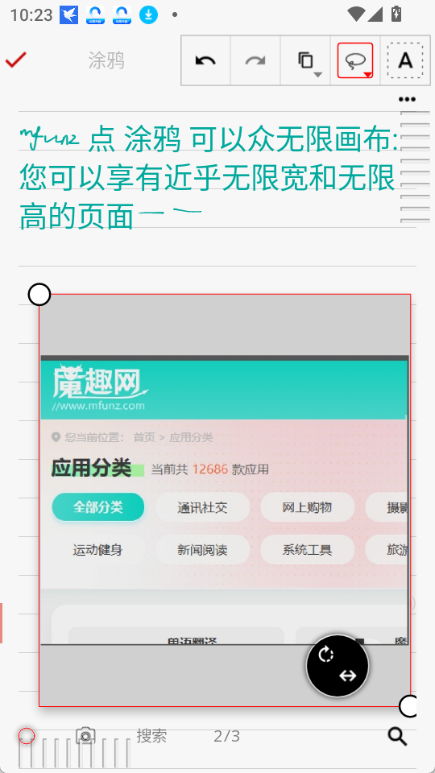
Task: Click the top-left resize handle circle
Action: tap(39, 295)
